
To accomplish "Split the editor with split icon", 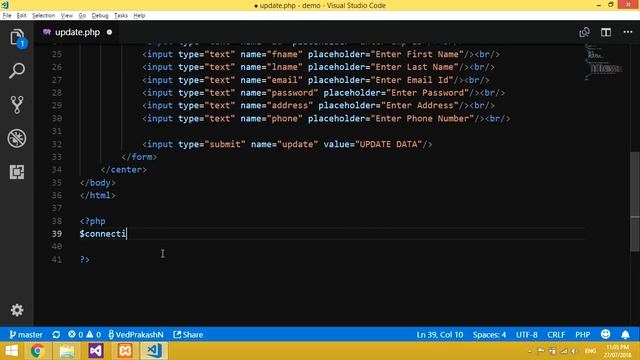I will tap(606, 32).
